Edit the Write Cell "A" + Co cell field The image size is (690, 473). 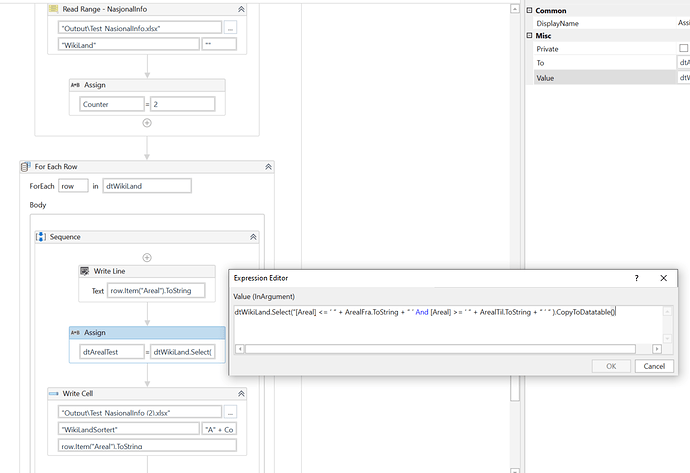(219, 429)
